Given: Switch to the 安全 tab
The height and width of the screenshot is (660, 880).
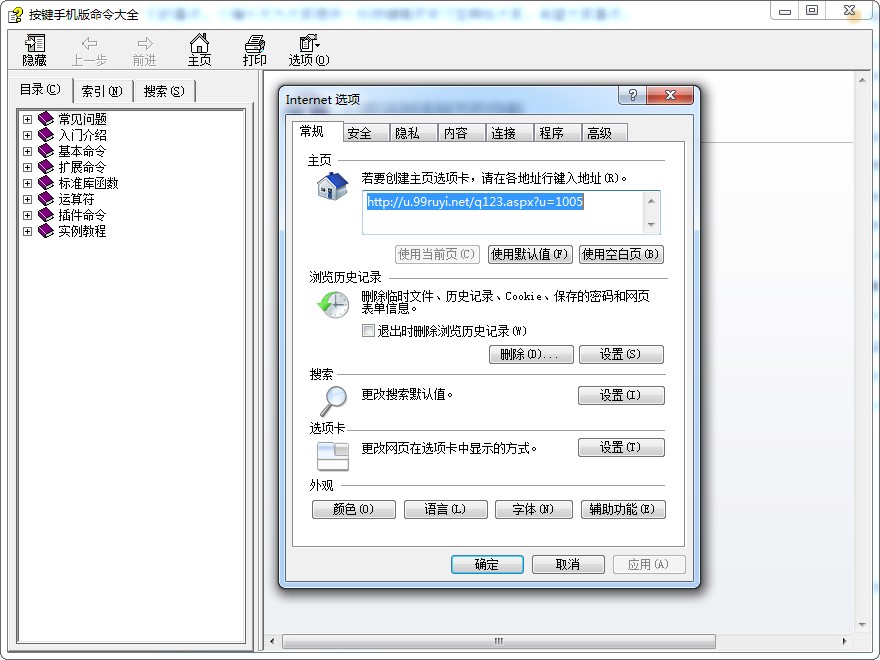Looking at the screenshot, I should click(x=365, y=133).
